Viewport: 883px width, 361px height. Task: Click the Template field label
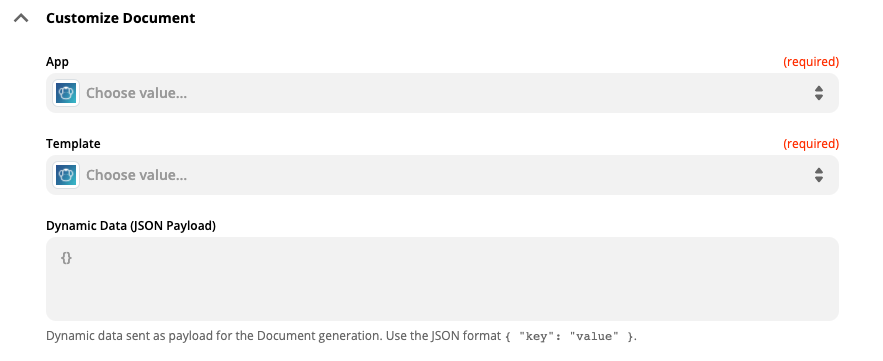tap(73, 144)
